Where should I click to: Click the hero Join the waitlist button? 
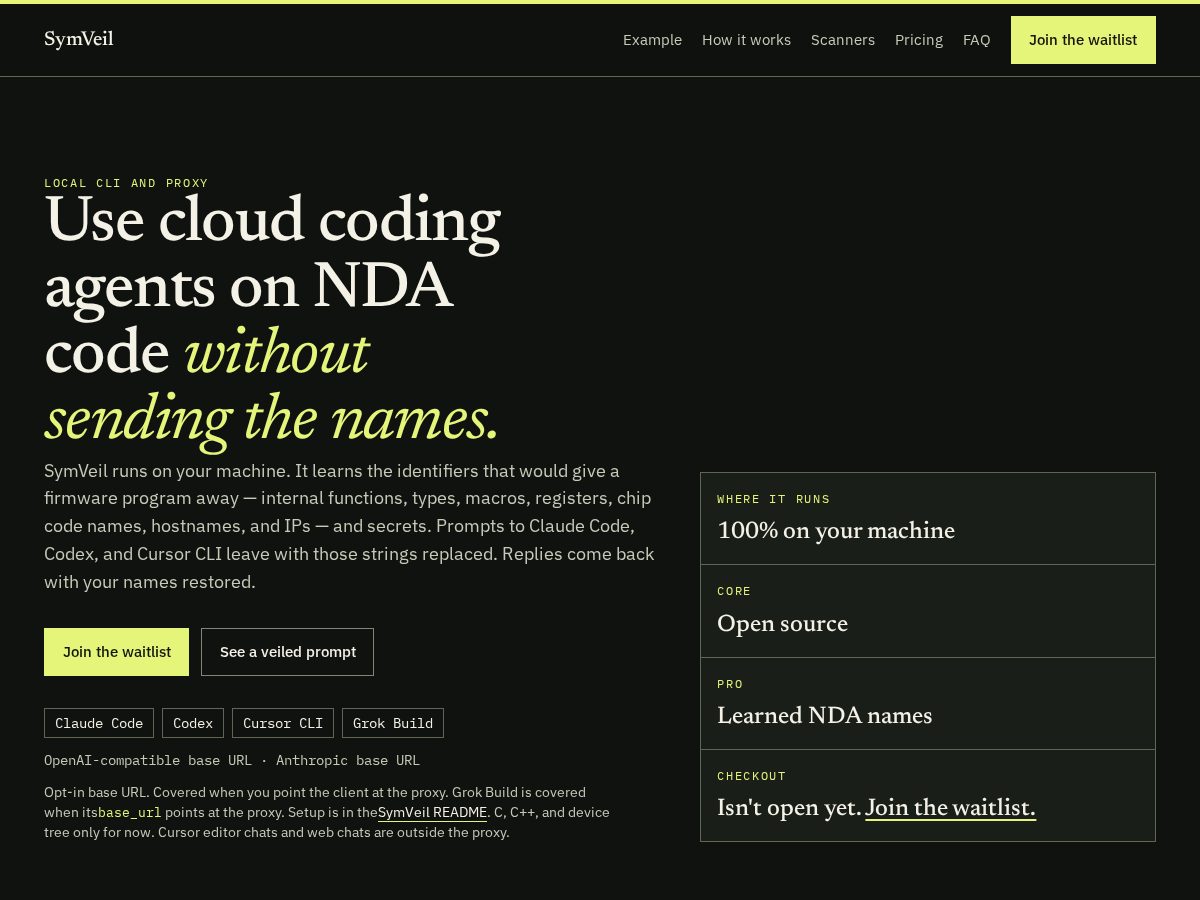pyautogui.click(x=116, y=652)
